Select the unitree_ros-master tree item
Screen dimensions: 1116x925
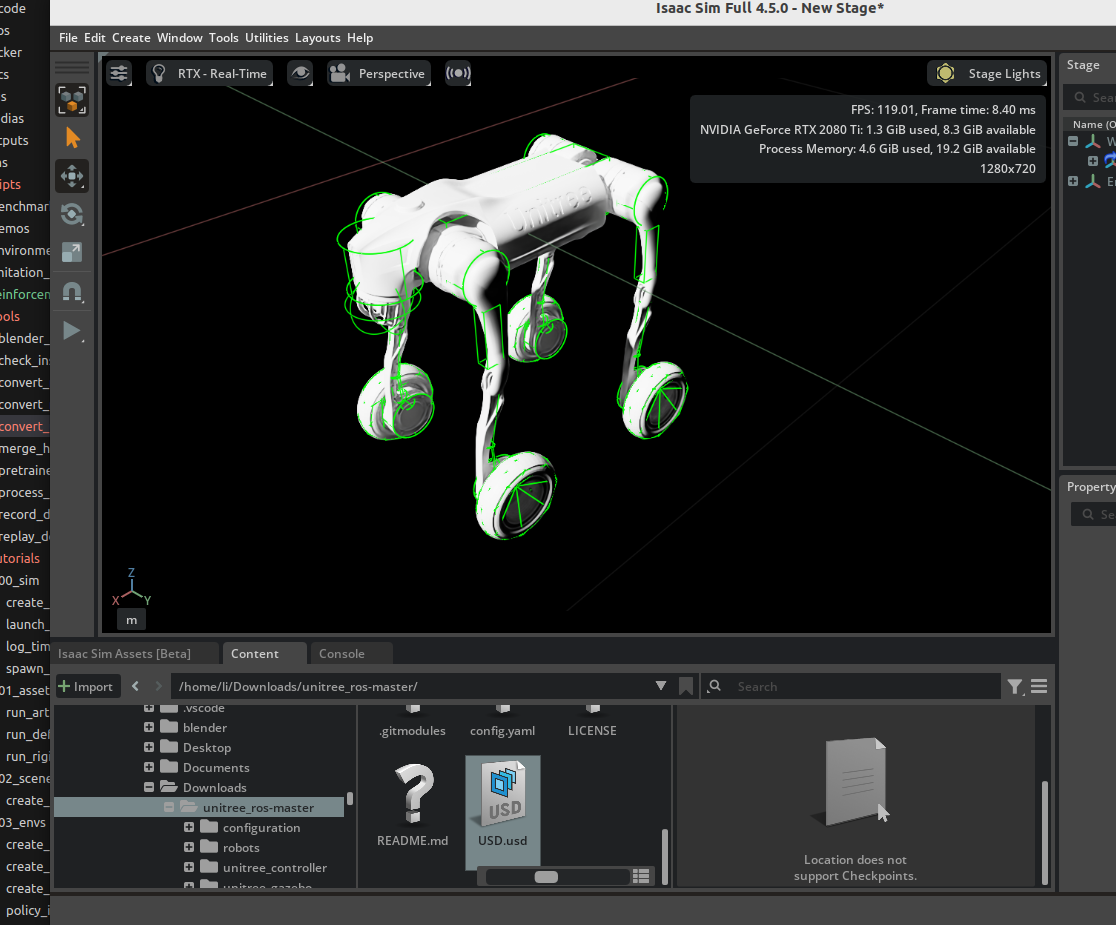199,807
